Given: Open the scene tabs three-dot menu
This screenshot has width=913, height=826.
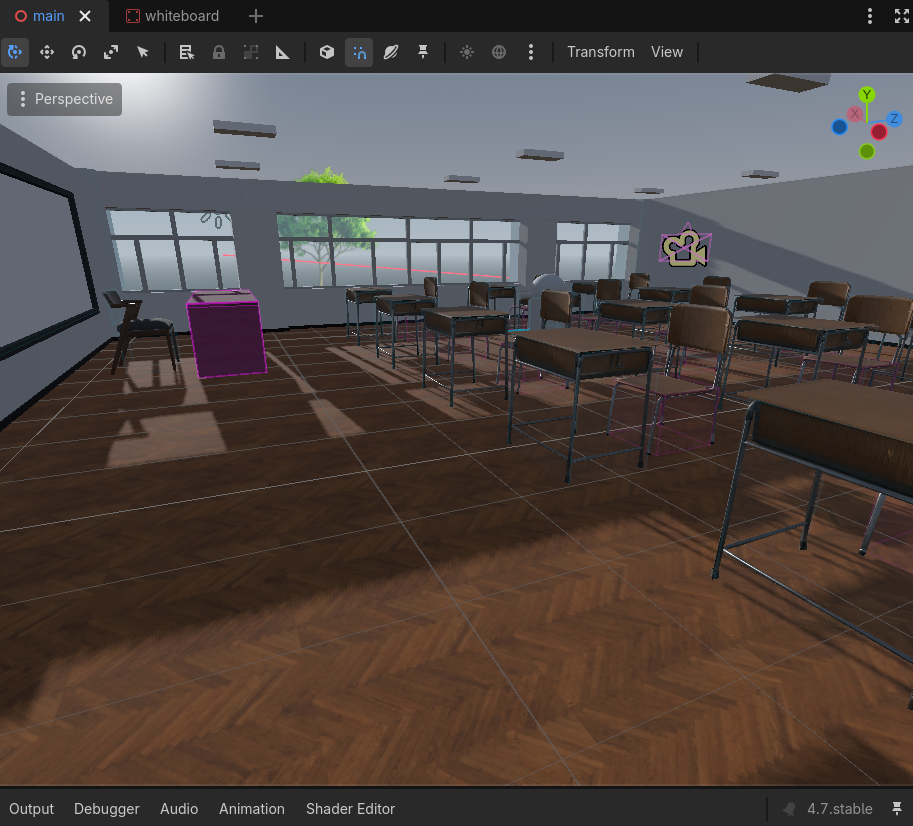Looking at the screenshot, I should click(x=869, y=16).
